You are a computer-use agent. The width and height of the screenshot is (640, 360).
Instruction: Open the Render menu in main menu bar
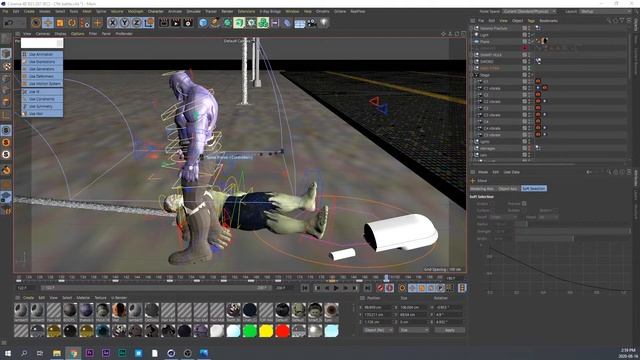(227, 11)
